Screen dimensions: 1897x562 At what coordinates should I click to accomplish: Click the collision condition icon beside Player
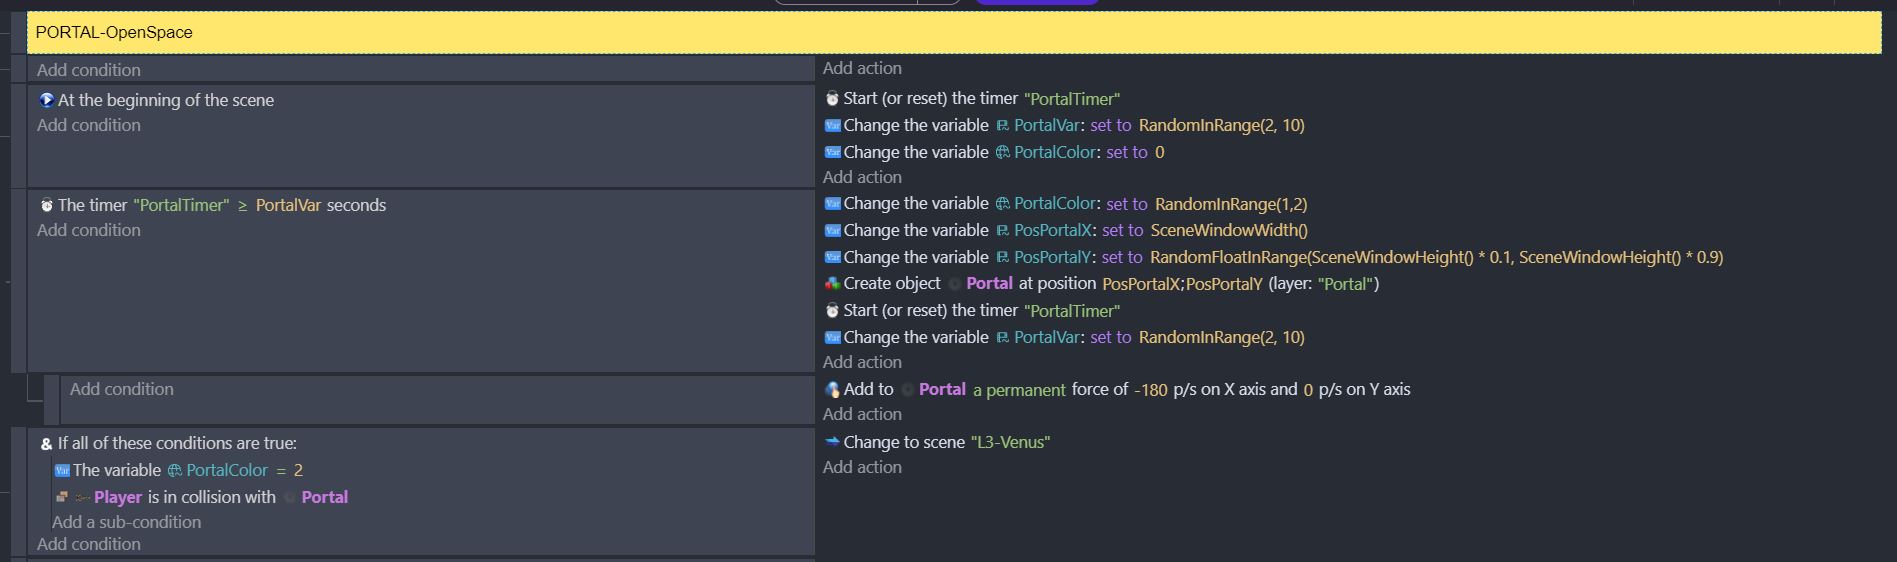pos(62,497)
